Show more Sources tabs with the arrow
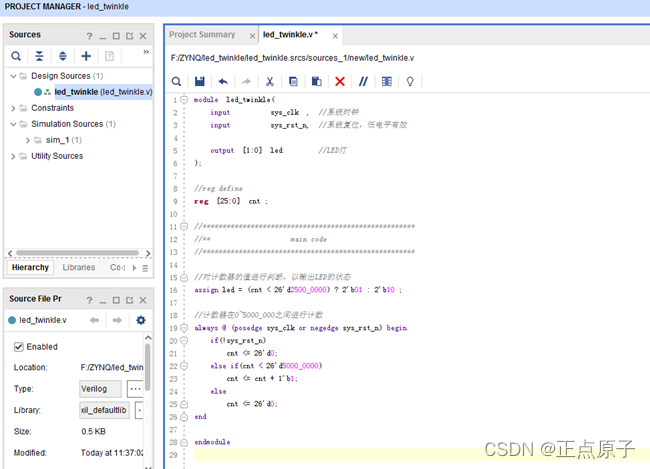 coord(134,268)
